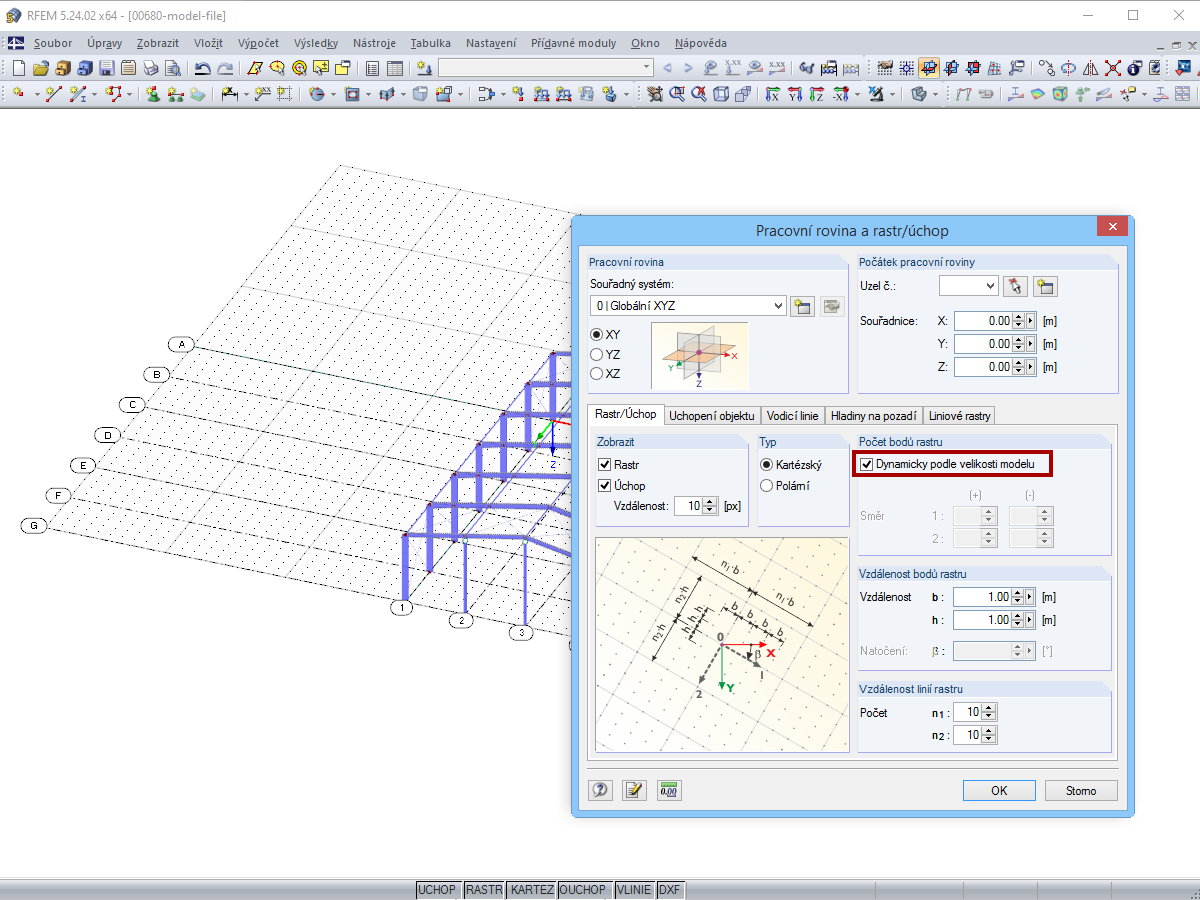Open the Uzel č. dropdown
The height and width of the screenshot is (900, 1200).
tap(968, 286)
